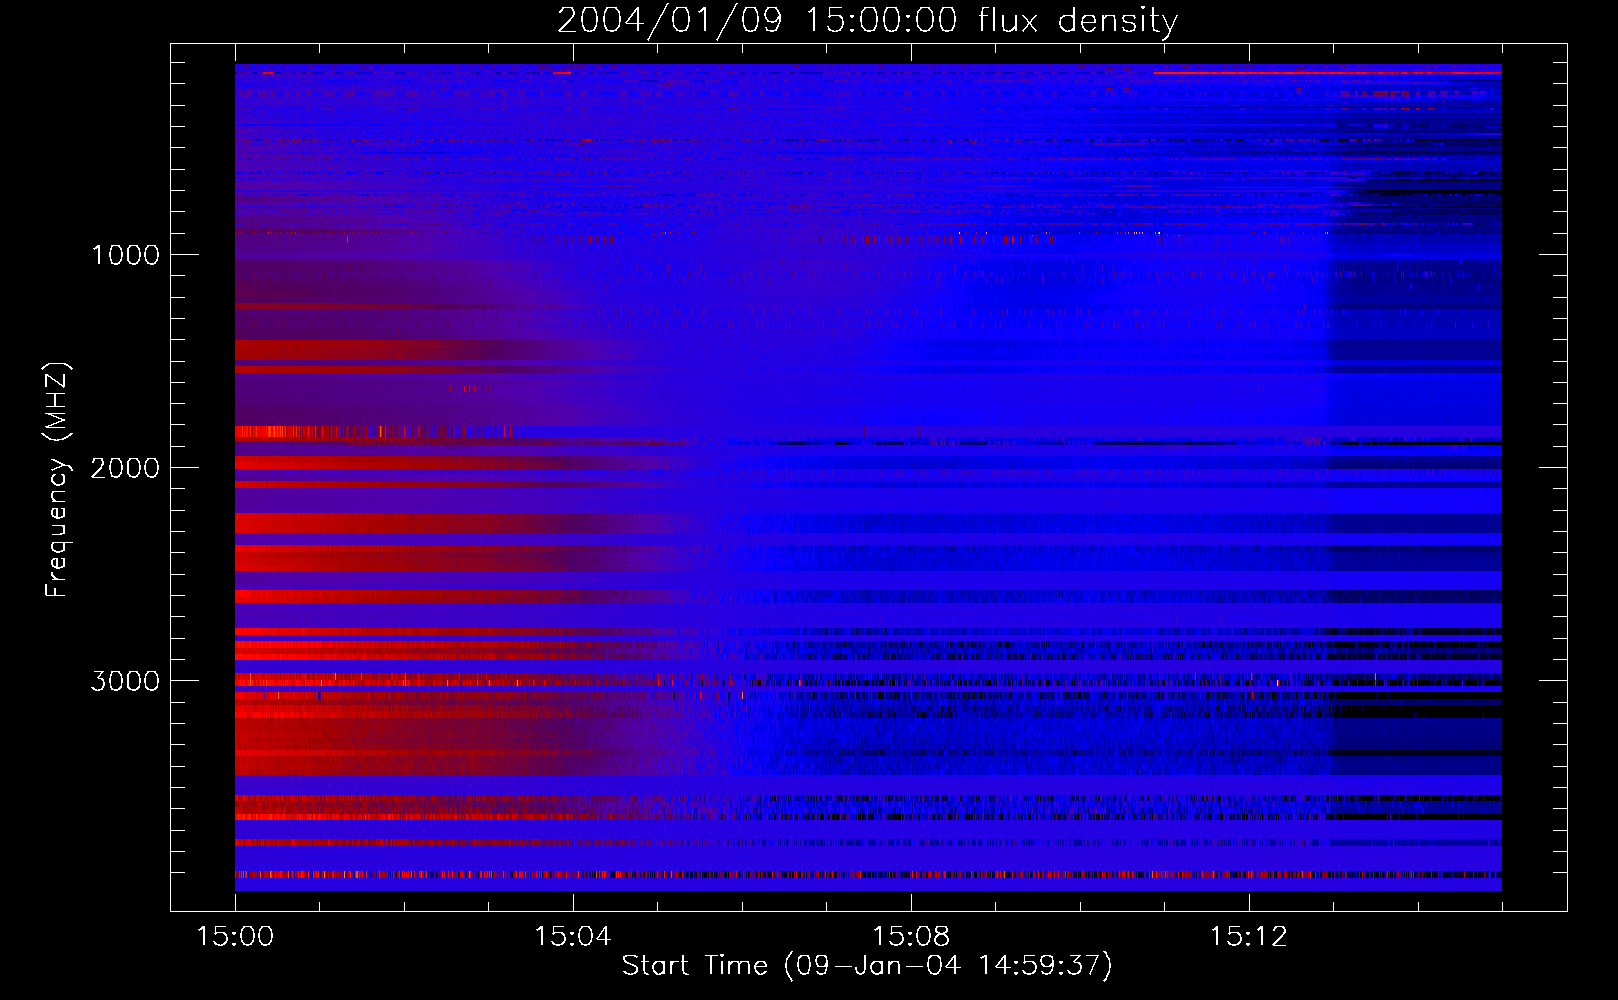Click the 15:08 time tick label
The width and height of the screenshot is (1618, 1000).
(910, 937)
